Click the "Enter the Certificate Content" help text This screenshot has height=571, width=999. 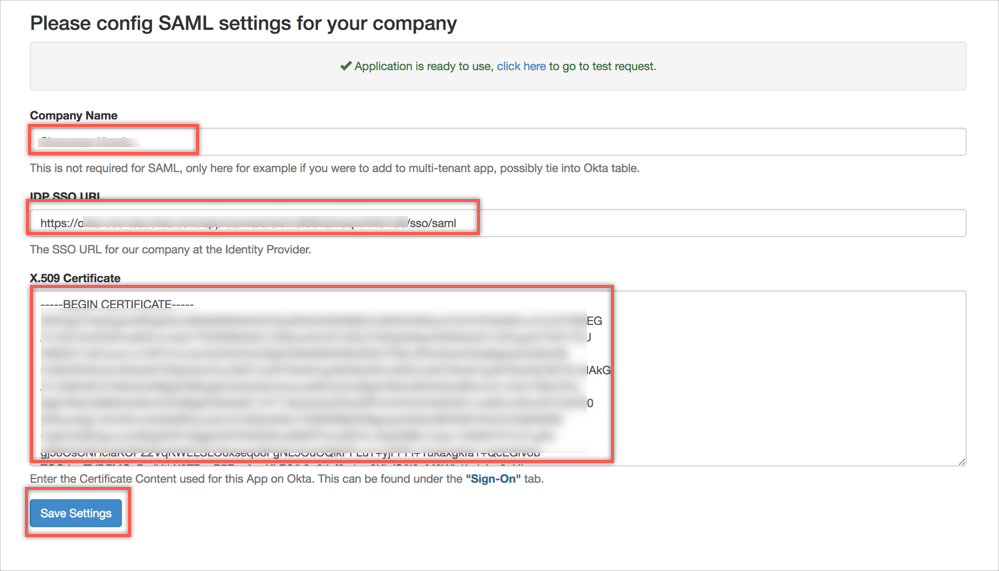(x=245, y=479)
